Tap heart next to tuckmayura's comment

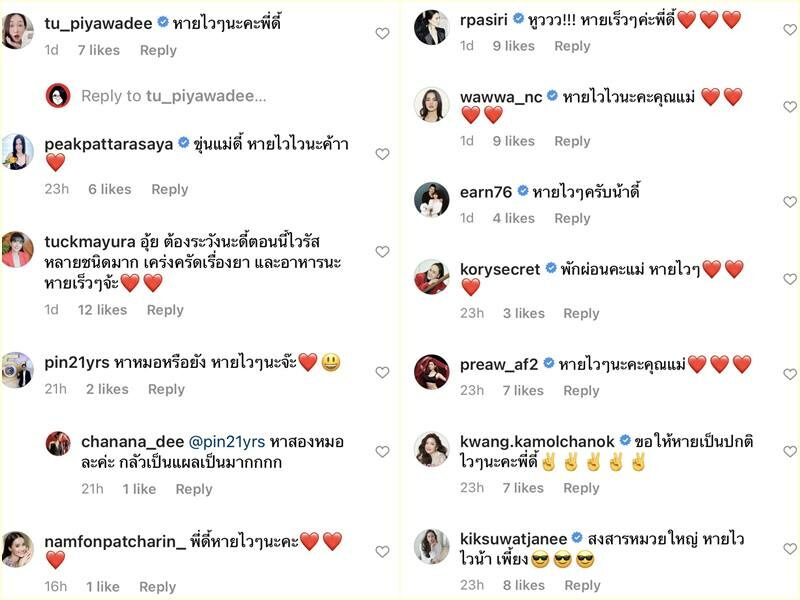pos(382,252)
